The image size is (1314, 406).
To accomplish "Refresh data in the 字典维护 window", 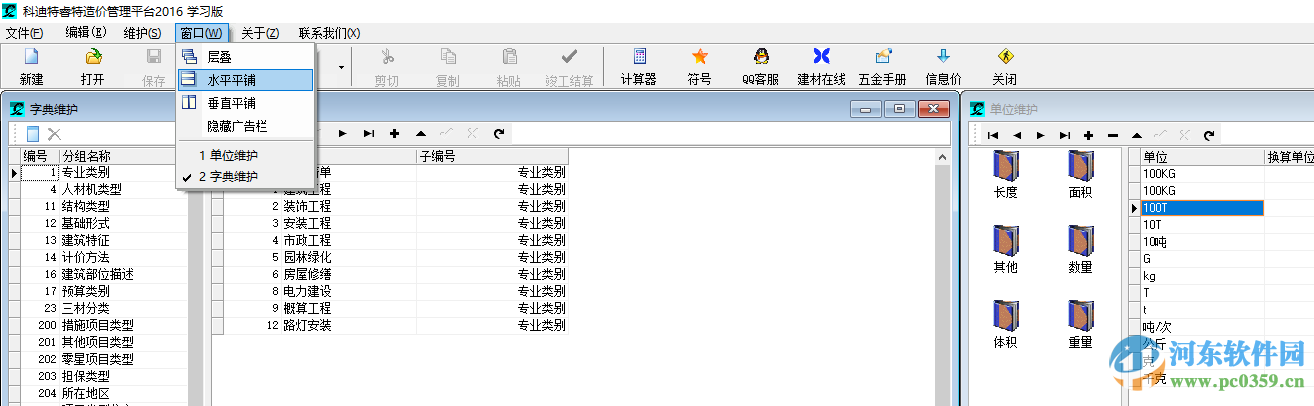I will [x=498, y=133].
